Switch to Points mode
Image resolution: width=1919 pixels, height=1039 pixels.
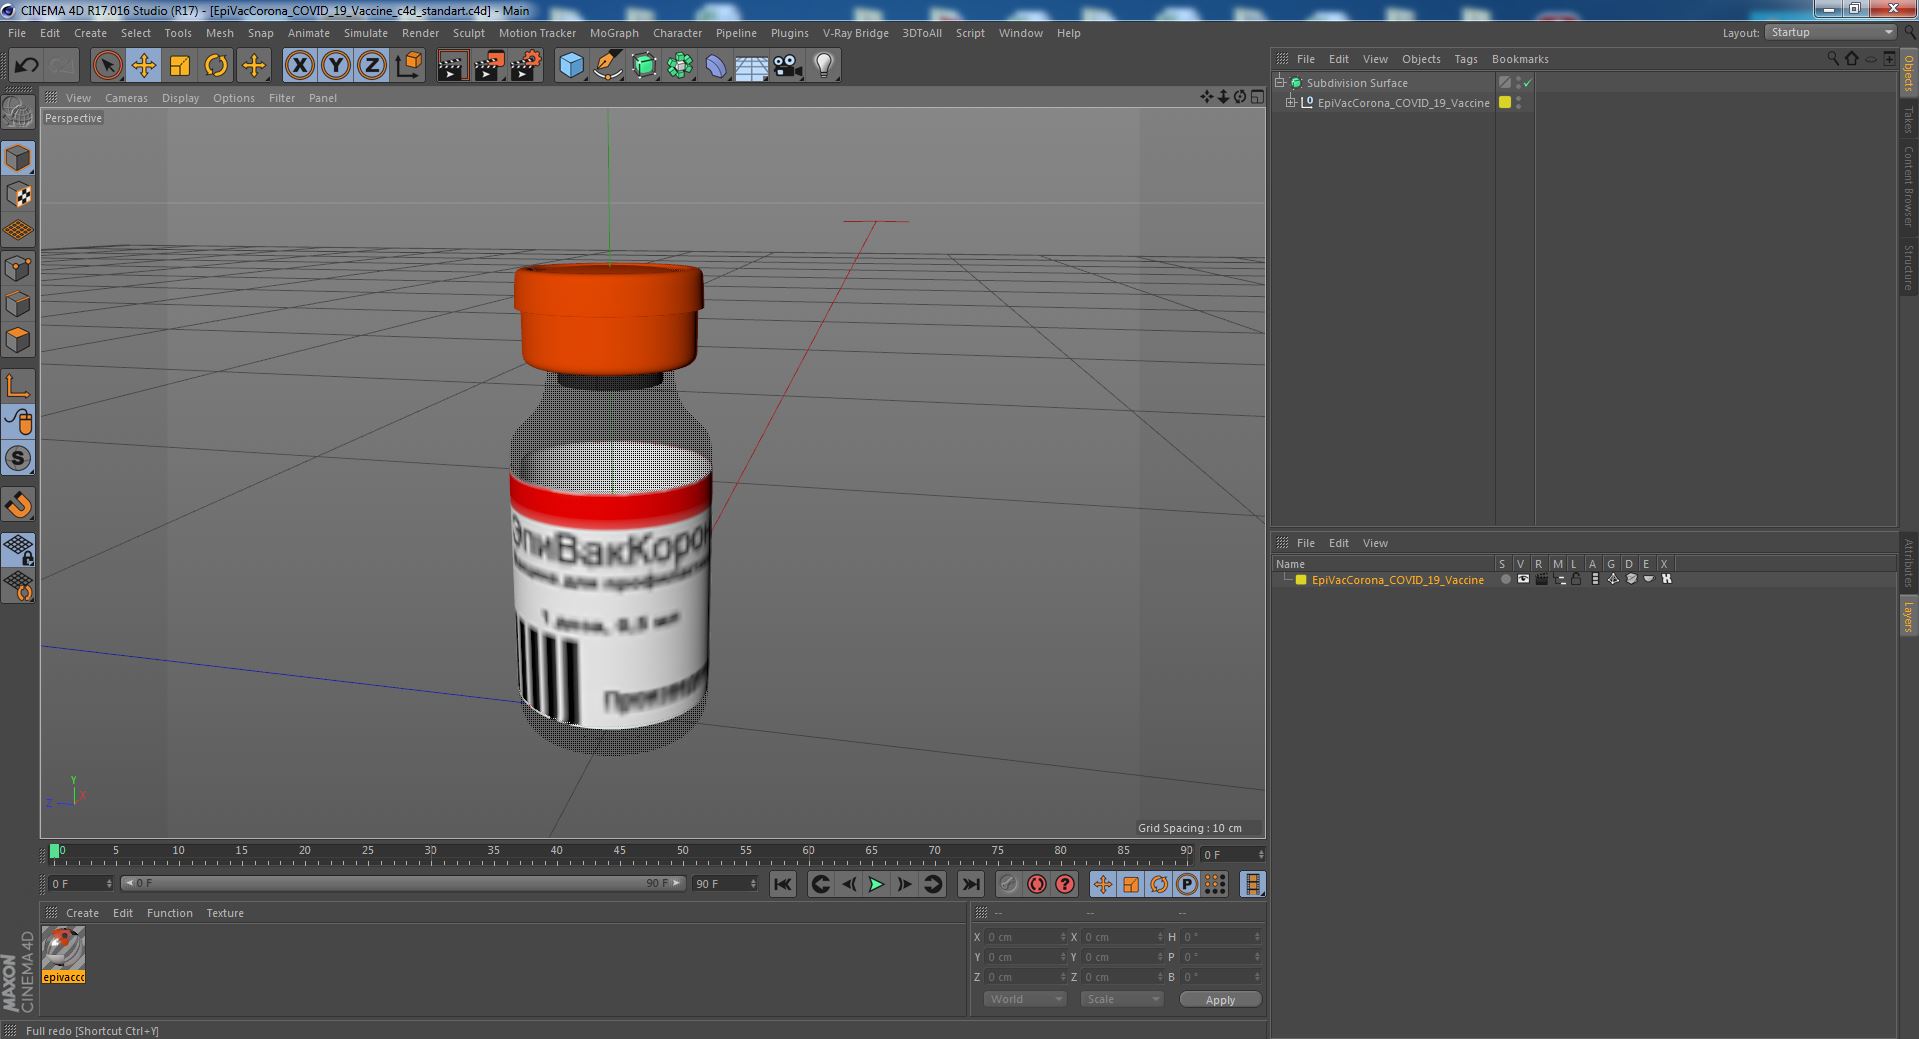click(x=18, y=268)
